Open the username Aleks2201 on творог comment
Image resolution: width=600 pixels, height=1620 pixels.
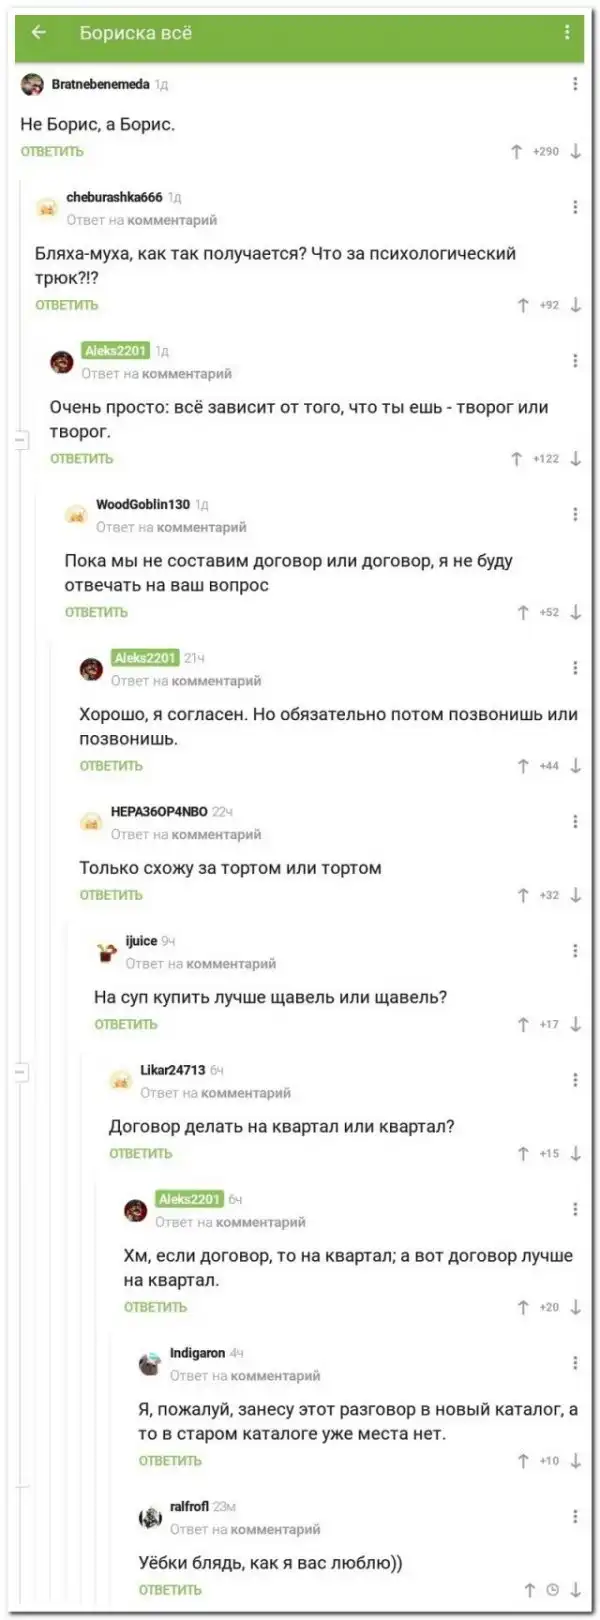point(116,351)
